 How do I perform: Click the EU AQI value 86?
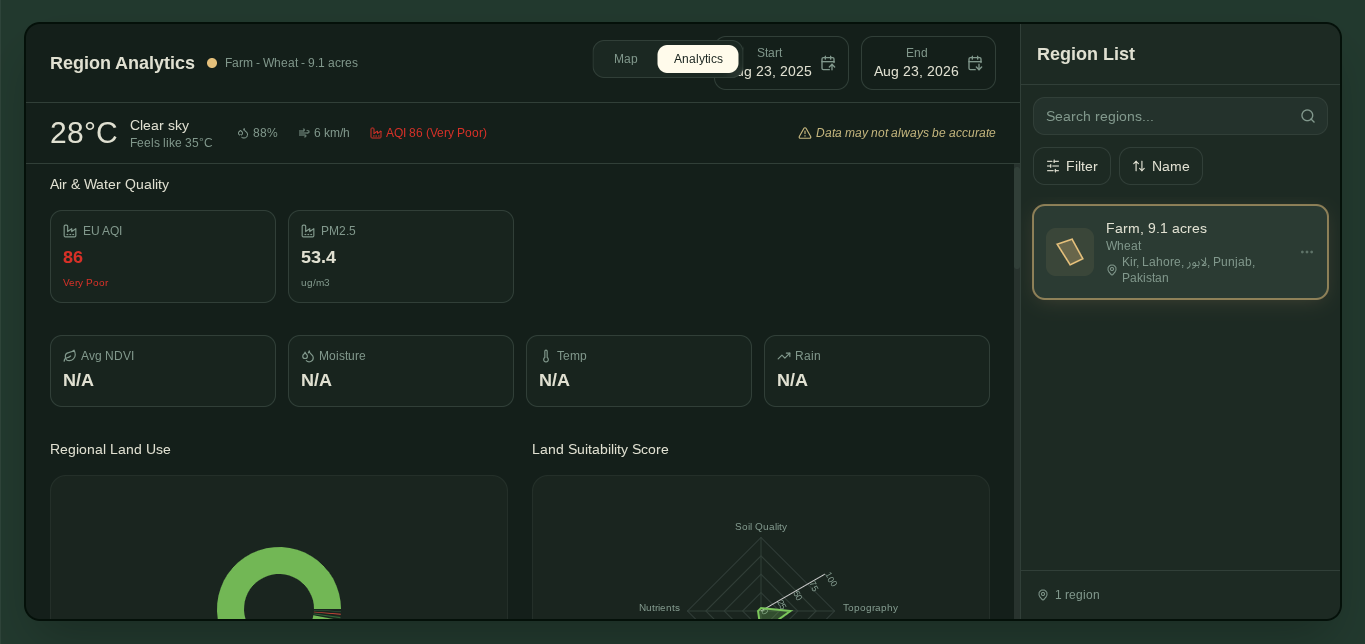click(73, 258)
